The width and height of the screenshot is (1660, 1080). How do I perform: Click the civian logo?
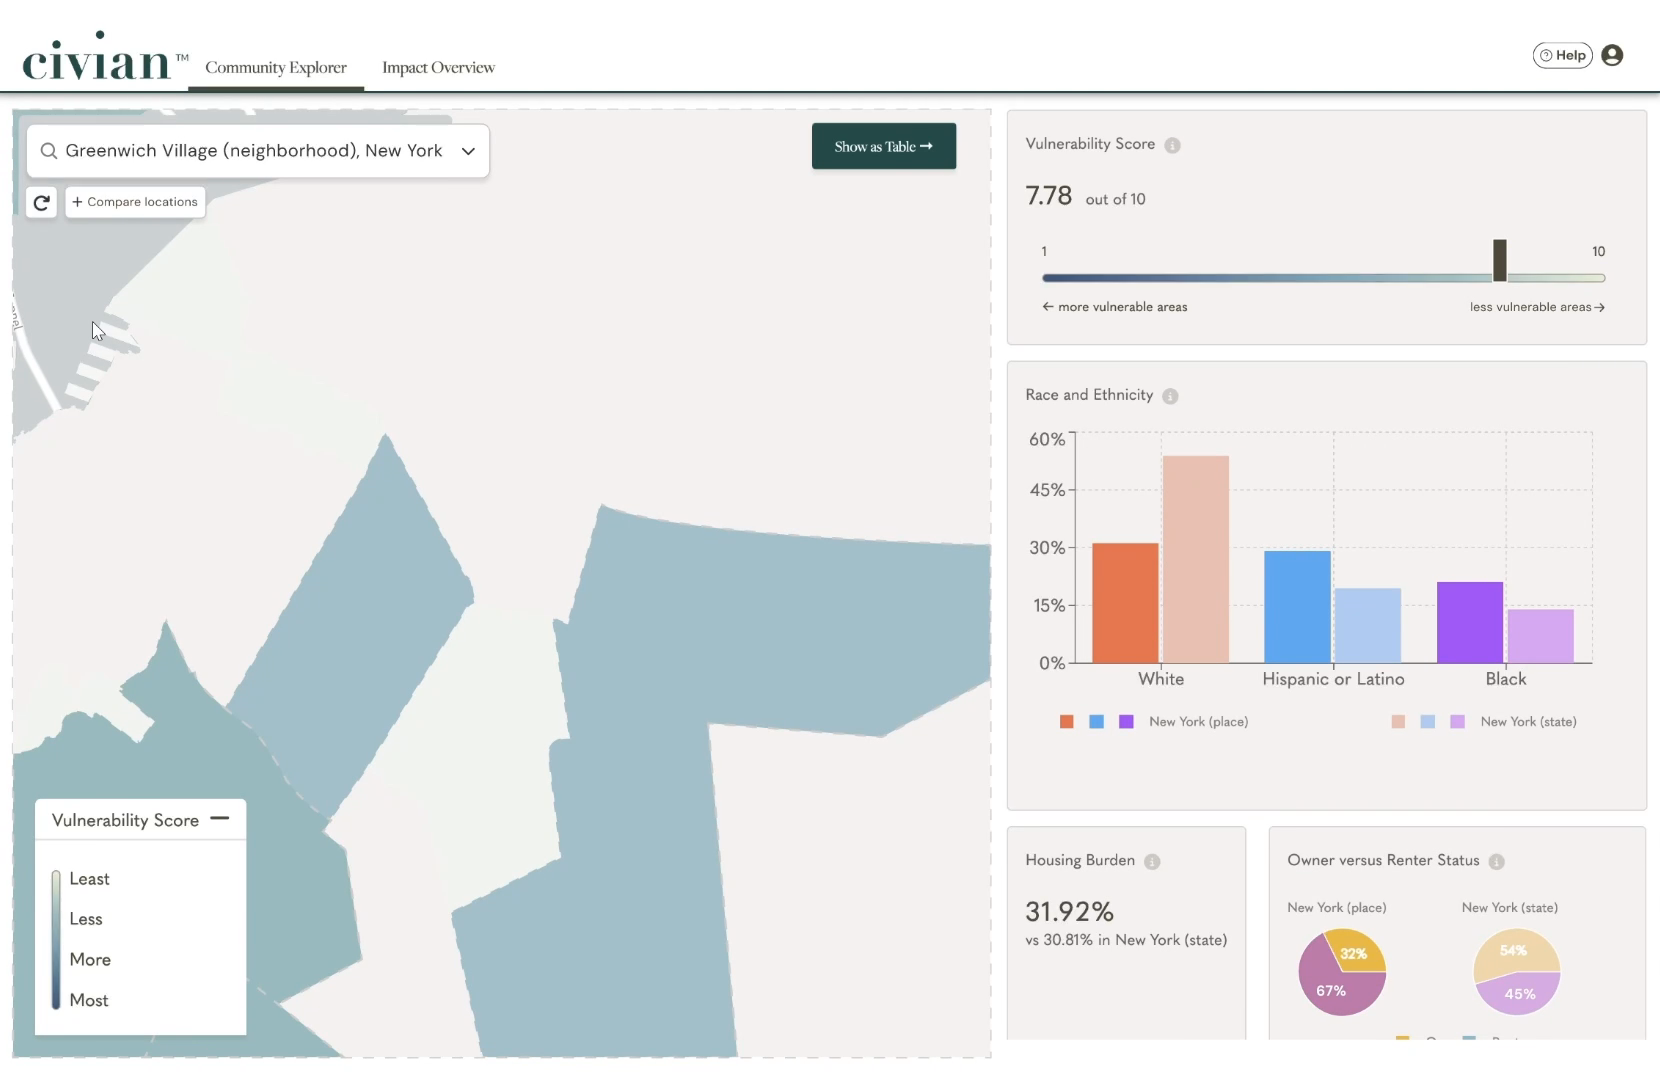pyautogui.click(x=105, y=57)
